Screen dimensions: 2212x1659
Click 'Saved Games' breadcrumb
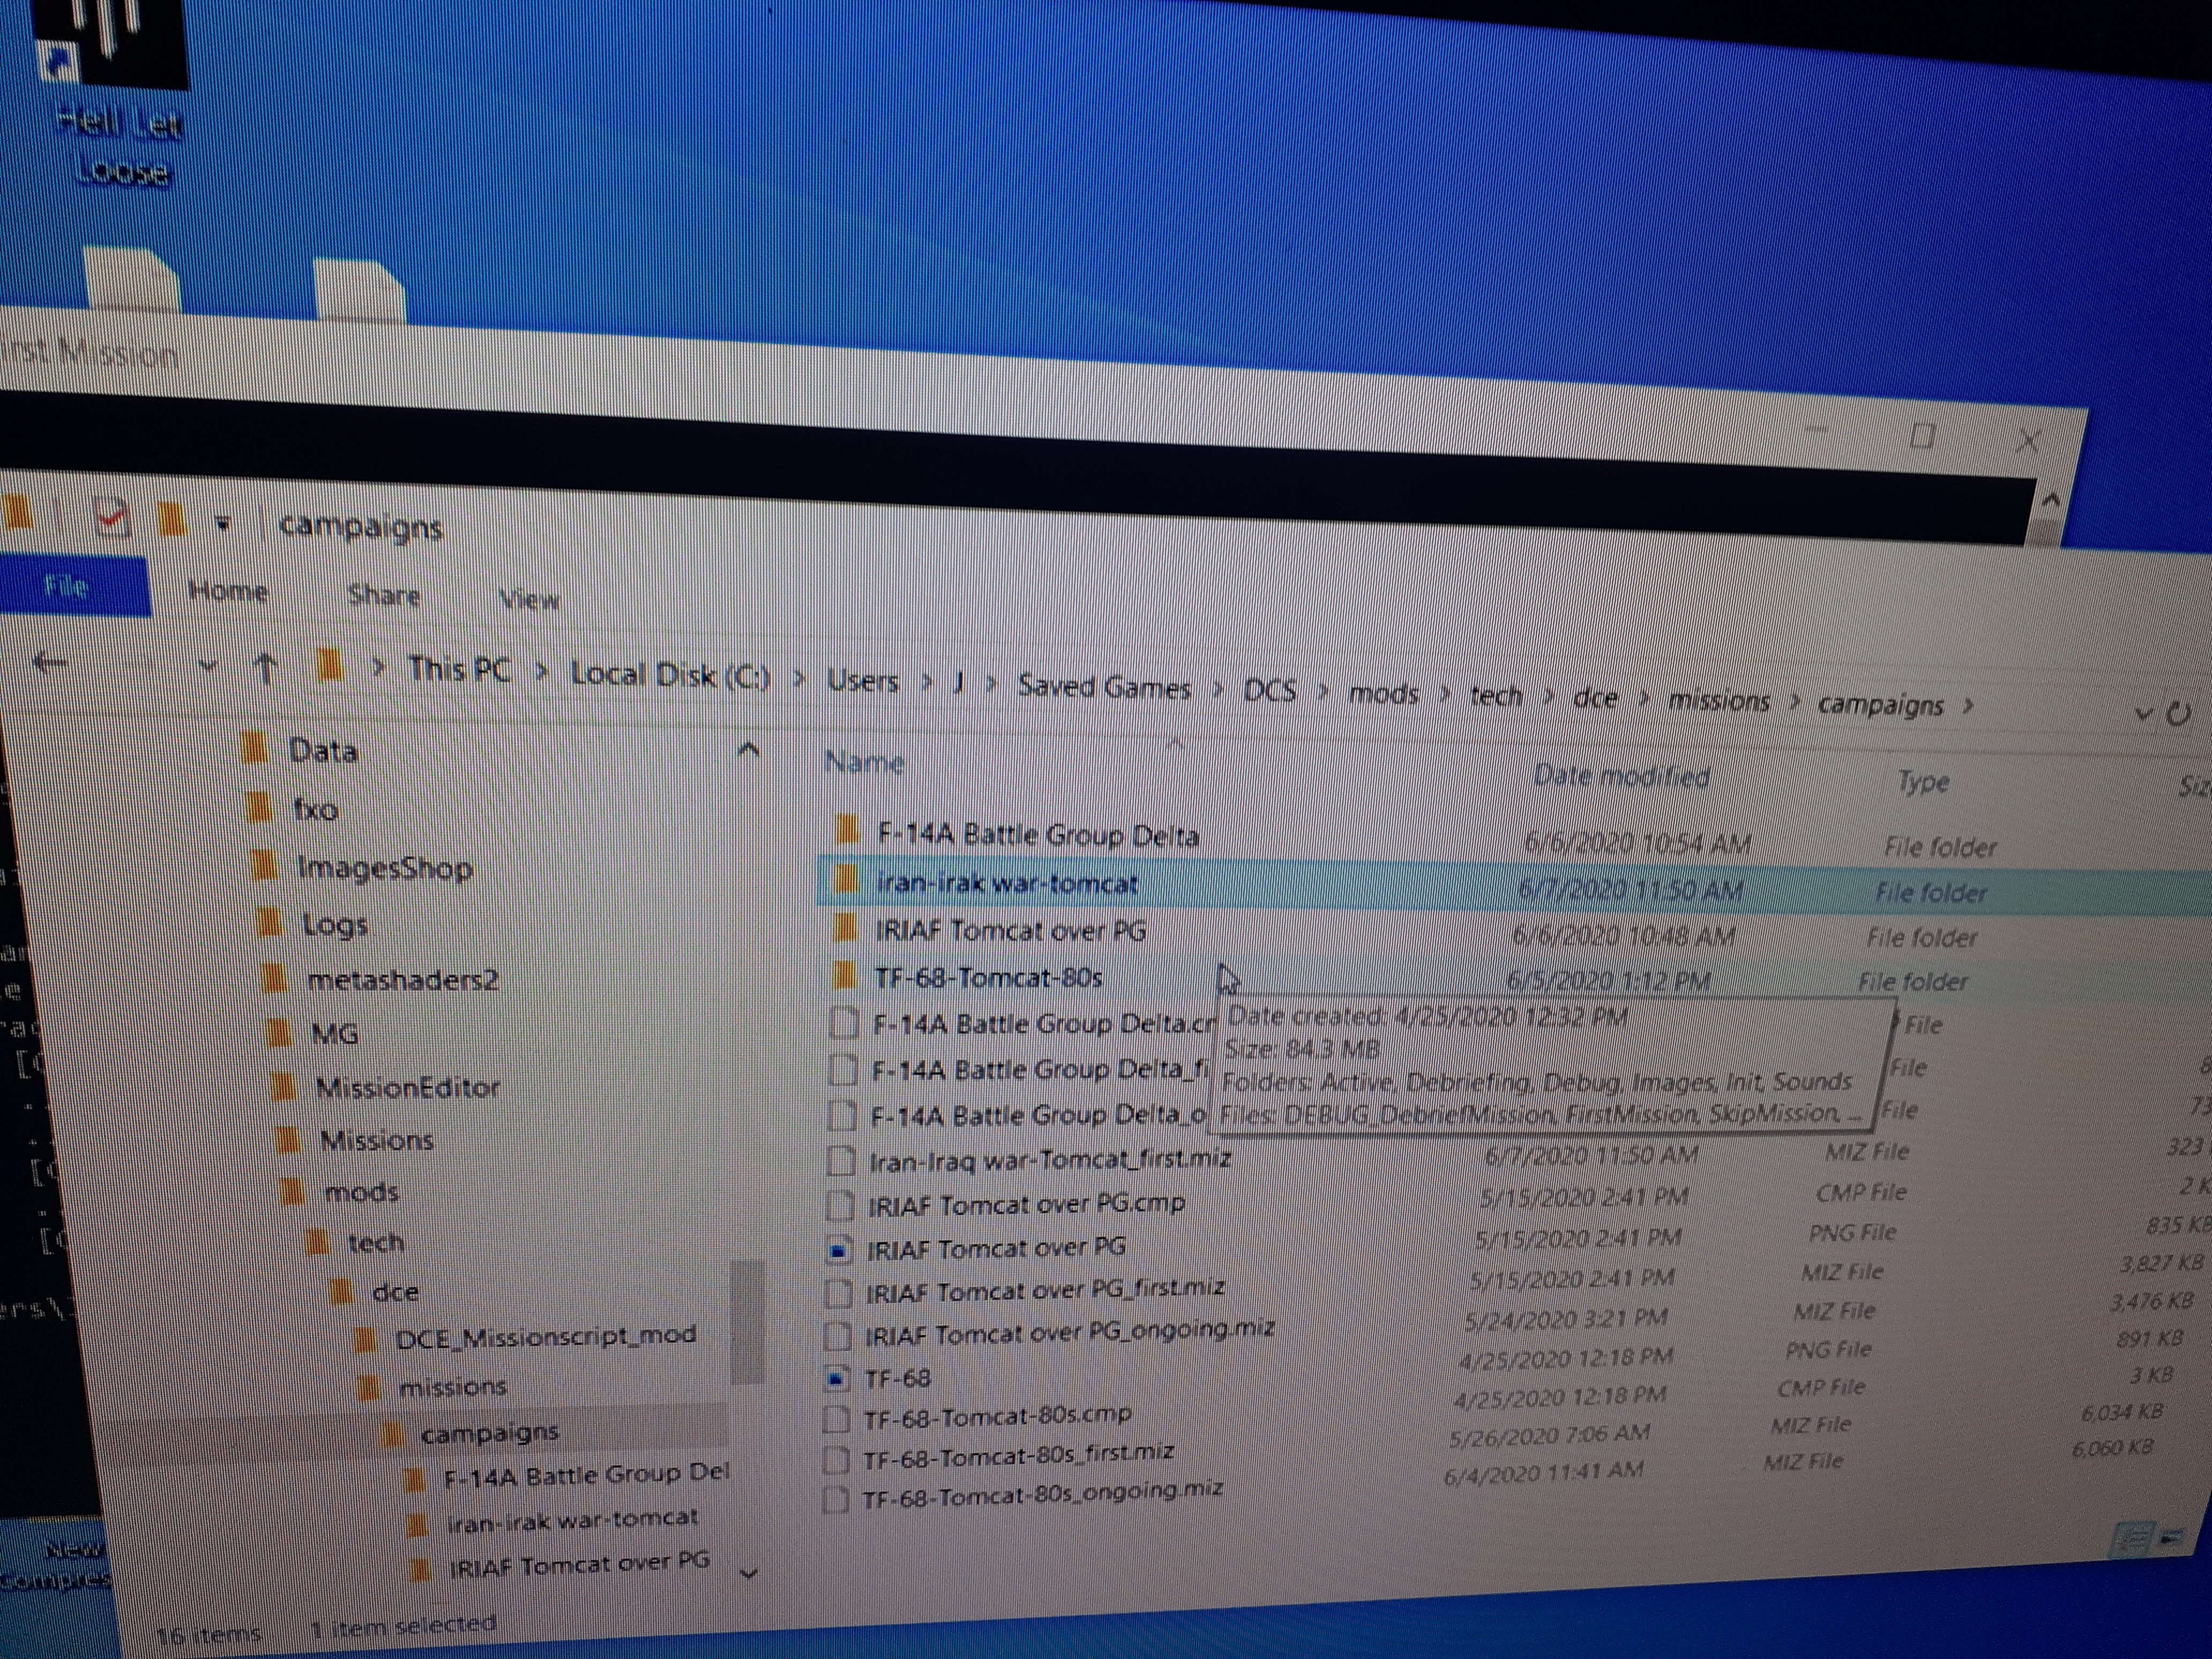click(x=1104, y=688)
